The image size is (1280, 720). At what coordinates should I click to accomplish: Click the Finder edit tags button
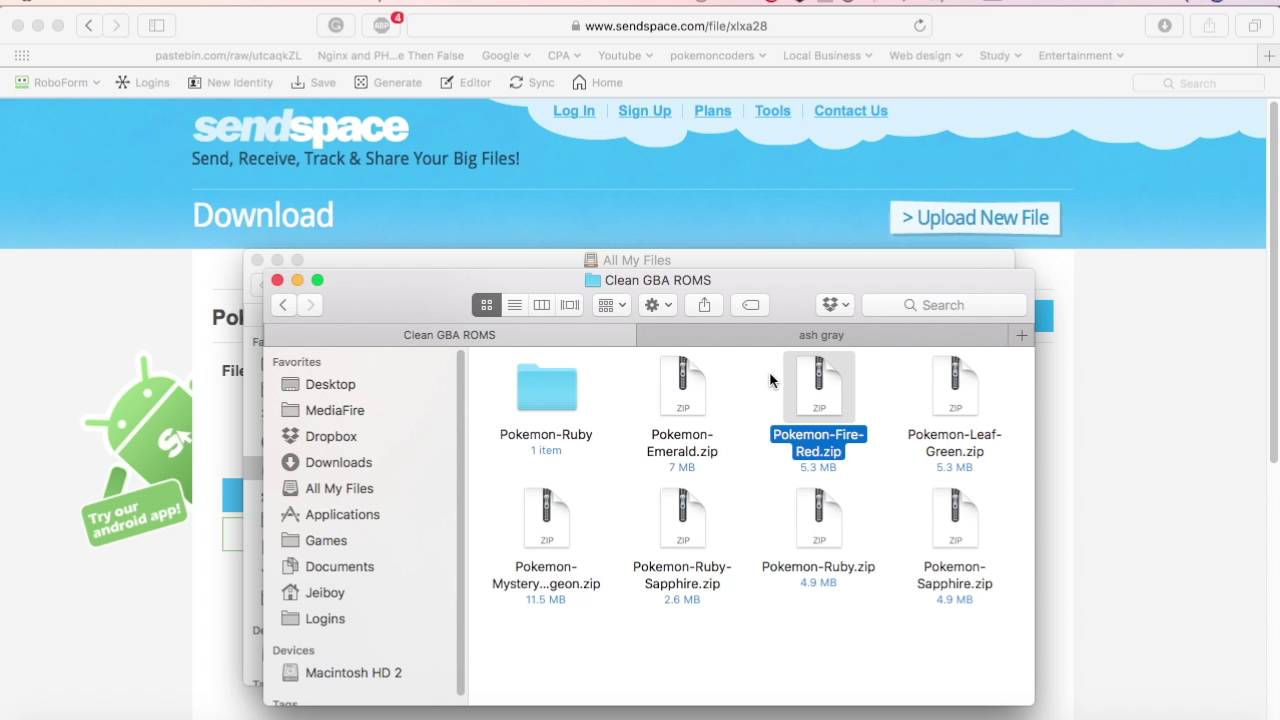(x=751, y=305)
